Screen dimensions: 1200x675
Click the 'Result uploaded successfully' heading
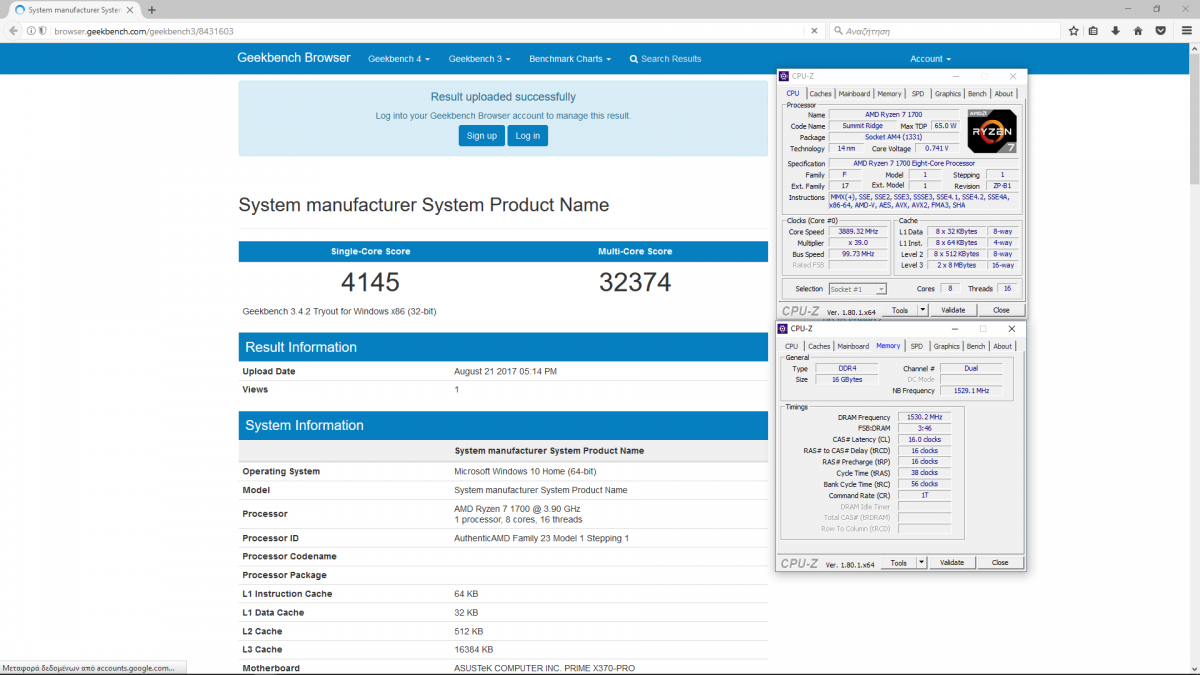(503, 97)
